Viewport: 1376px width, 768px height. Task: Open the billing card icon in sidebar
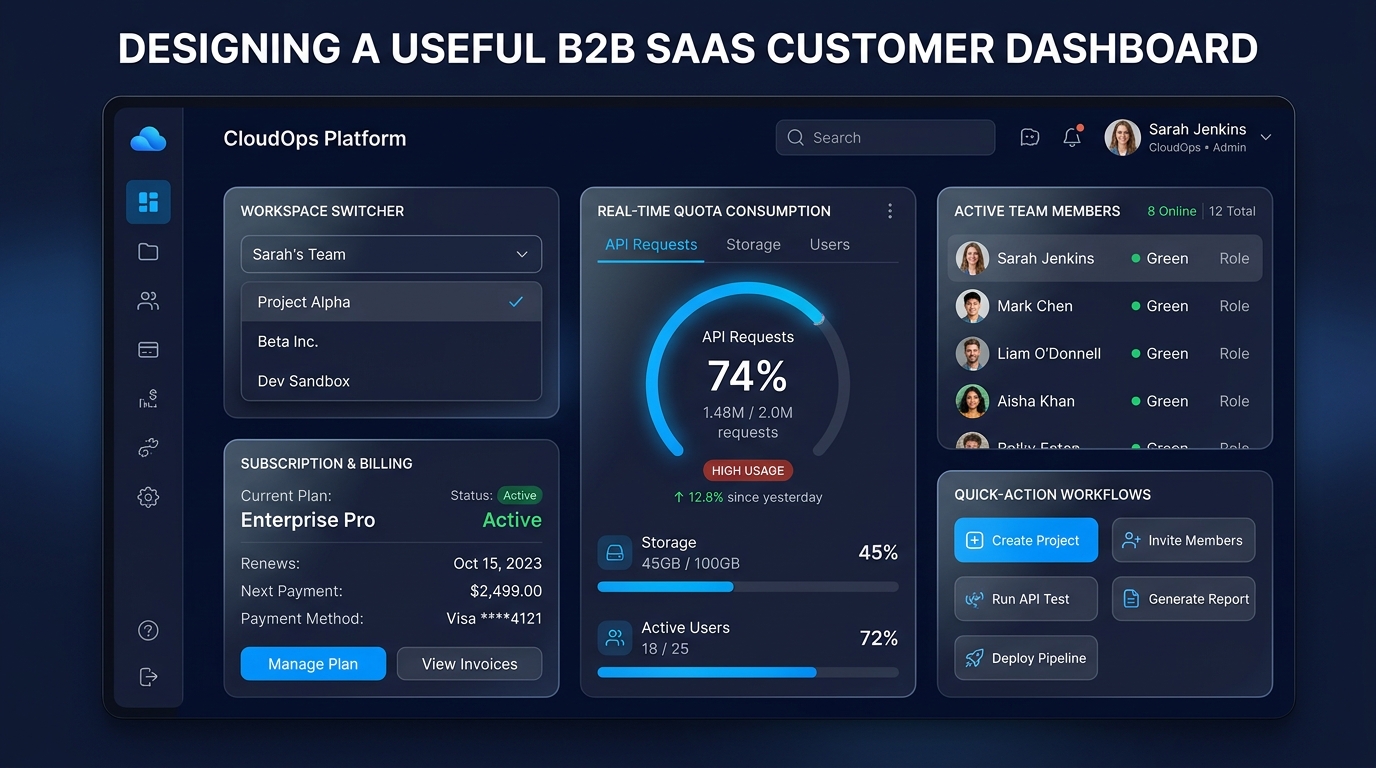click(148, 350)
